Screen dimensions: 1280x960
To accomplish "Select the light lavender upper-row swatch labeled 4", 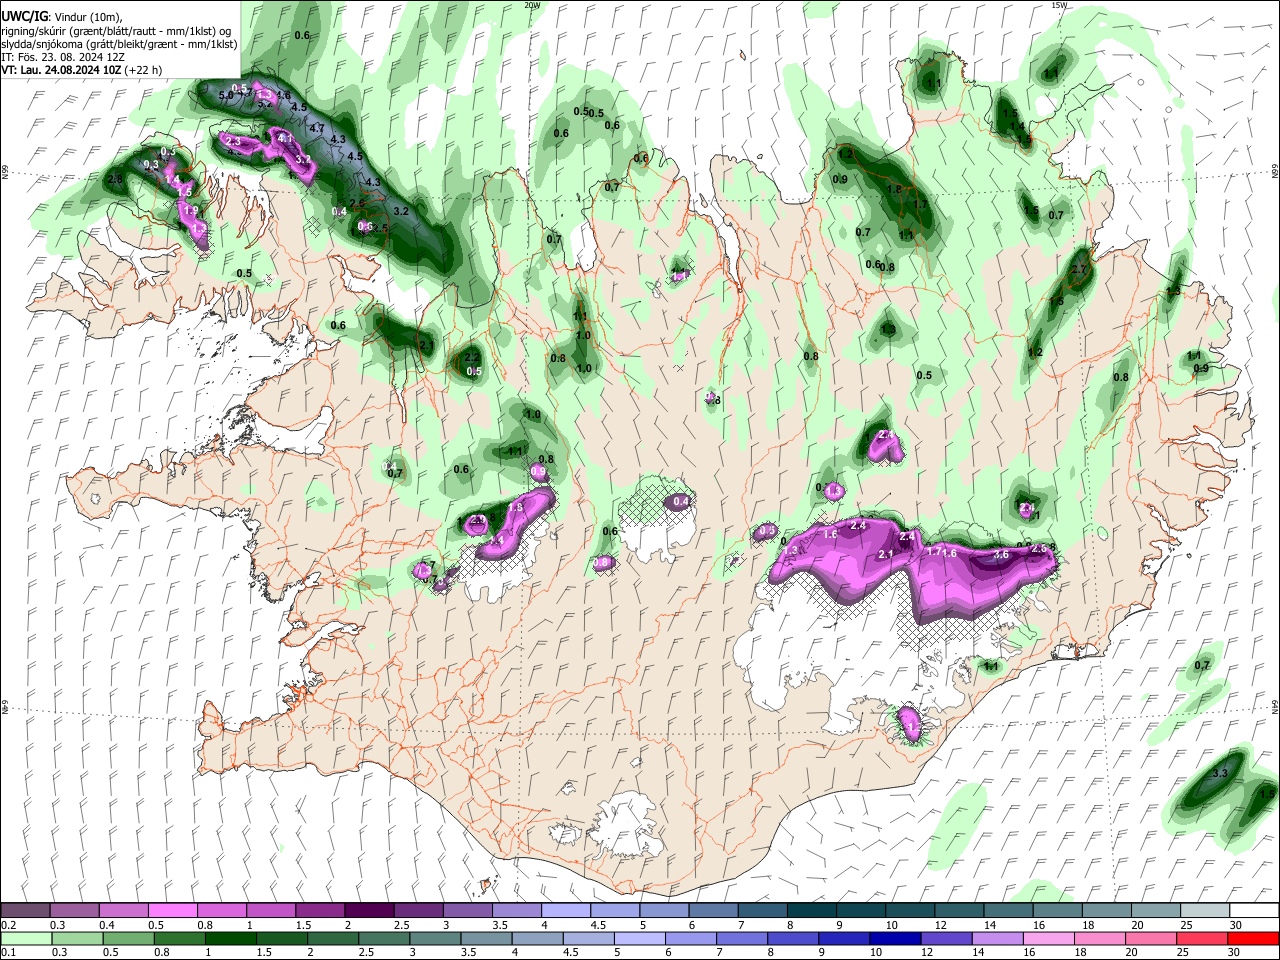I will tap(565, 911).
